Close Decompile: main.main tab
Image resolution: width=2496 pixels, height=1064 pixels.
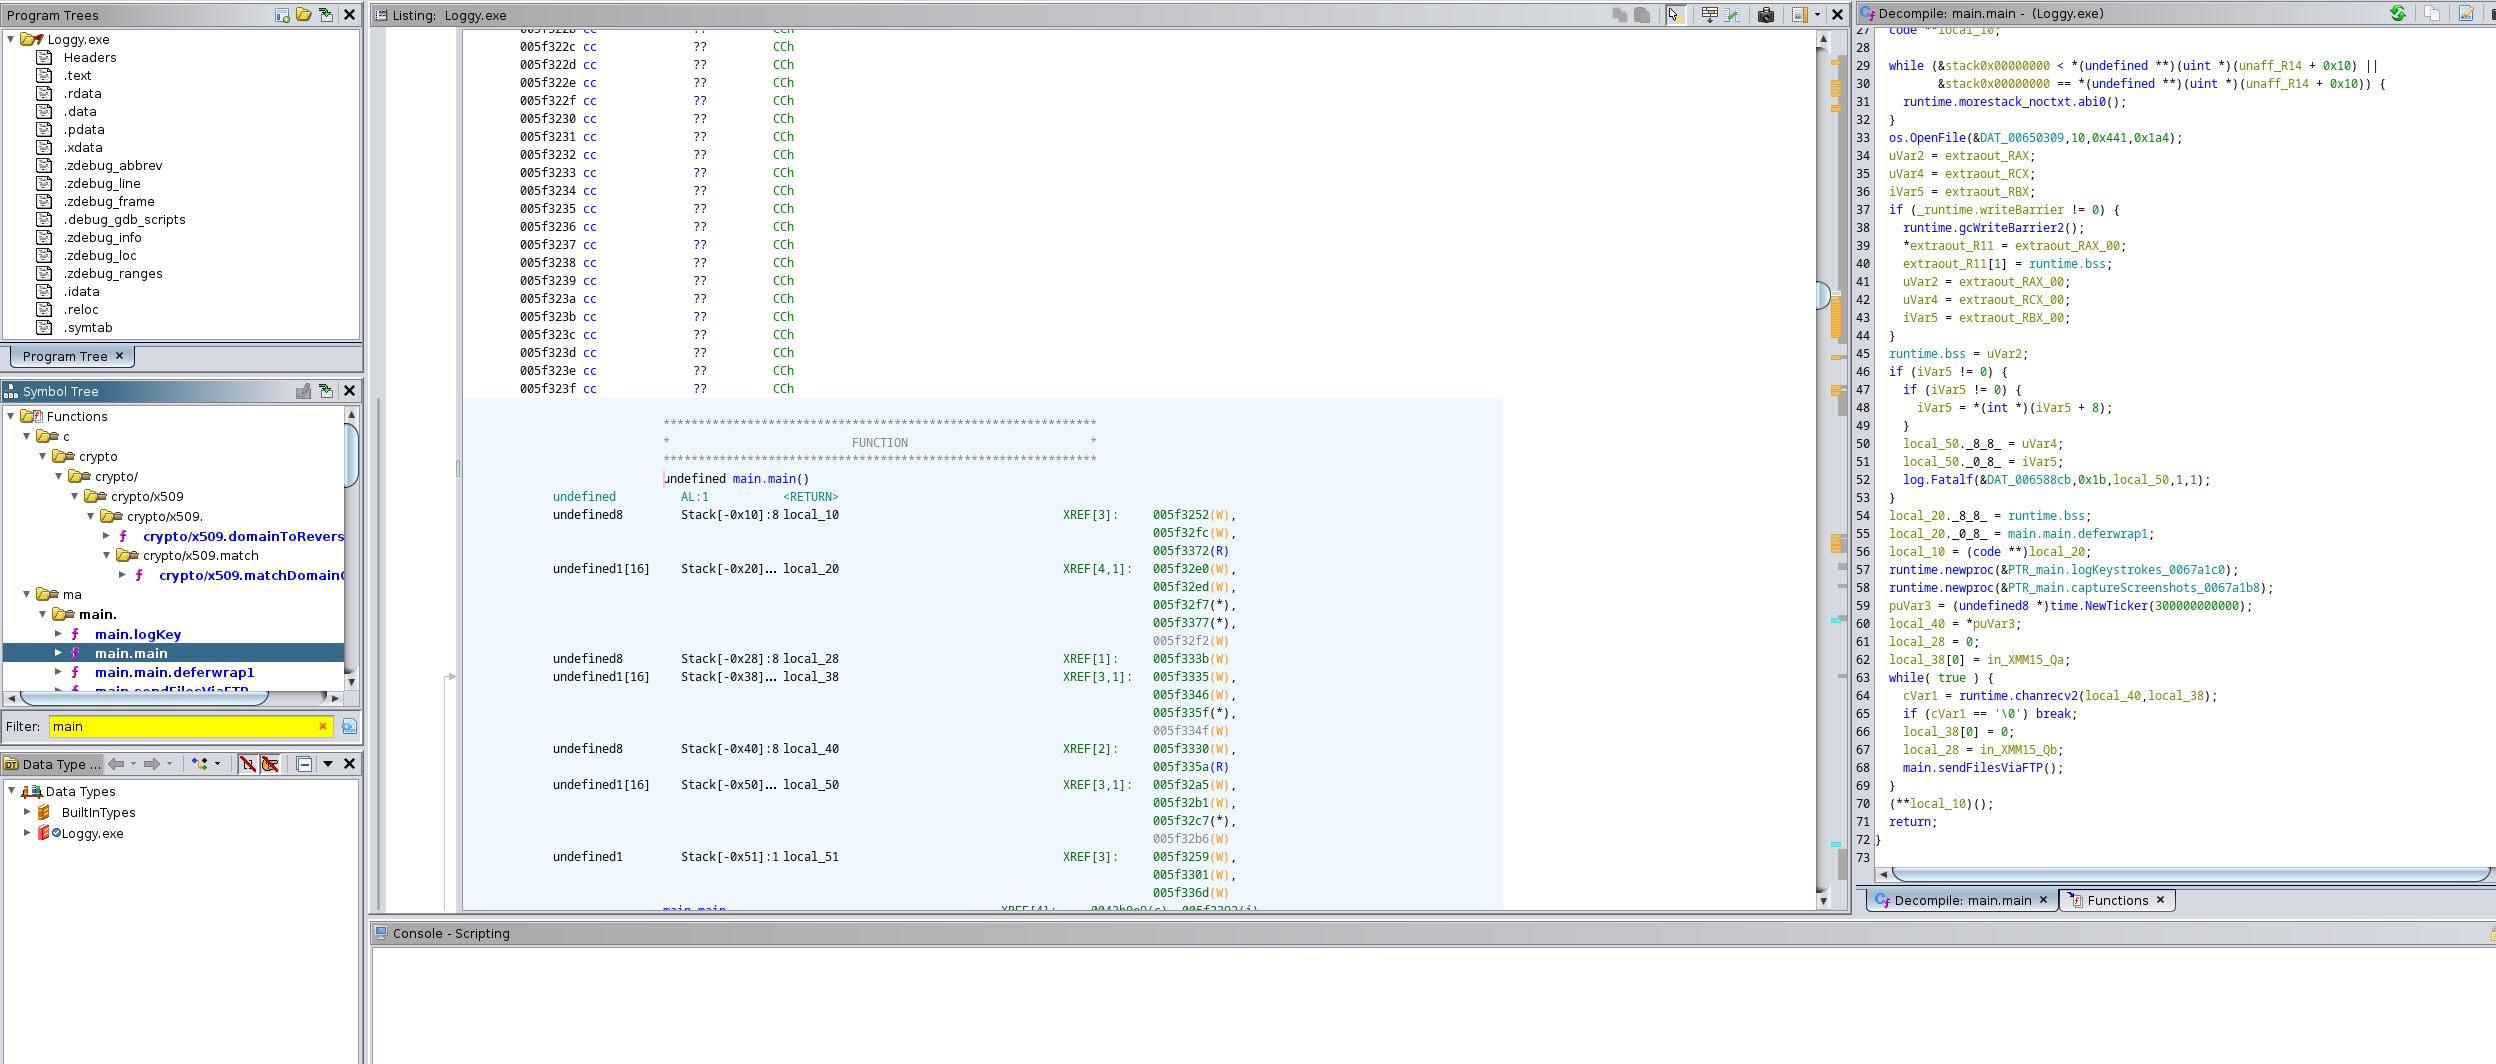pyautogui.click(x=2043, y=900)
